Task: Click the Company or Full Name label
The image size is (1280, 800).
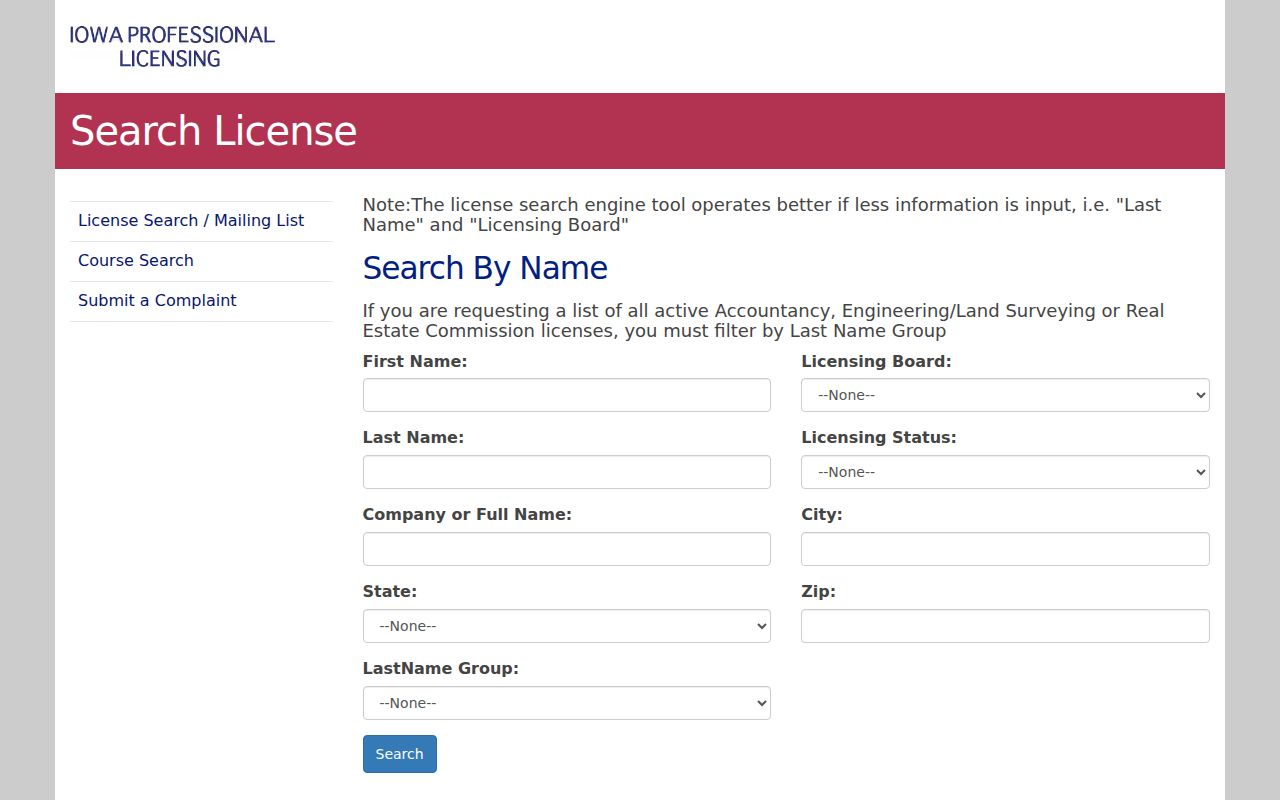Action: (467, 514)
